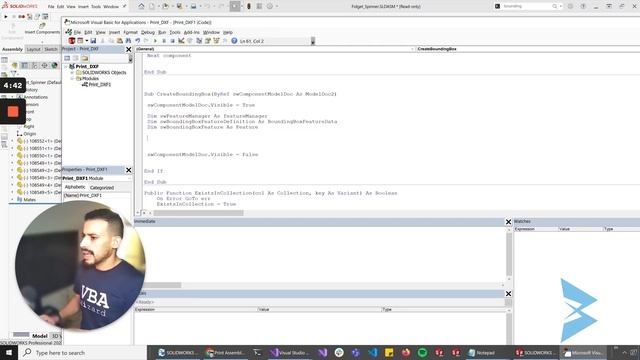Image resolution: width=640 pixels, height=360 pixels.
Task: Close the Properties panel
Action: (129, 170)
